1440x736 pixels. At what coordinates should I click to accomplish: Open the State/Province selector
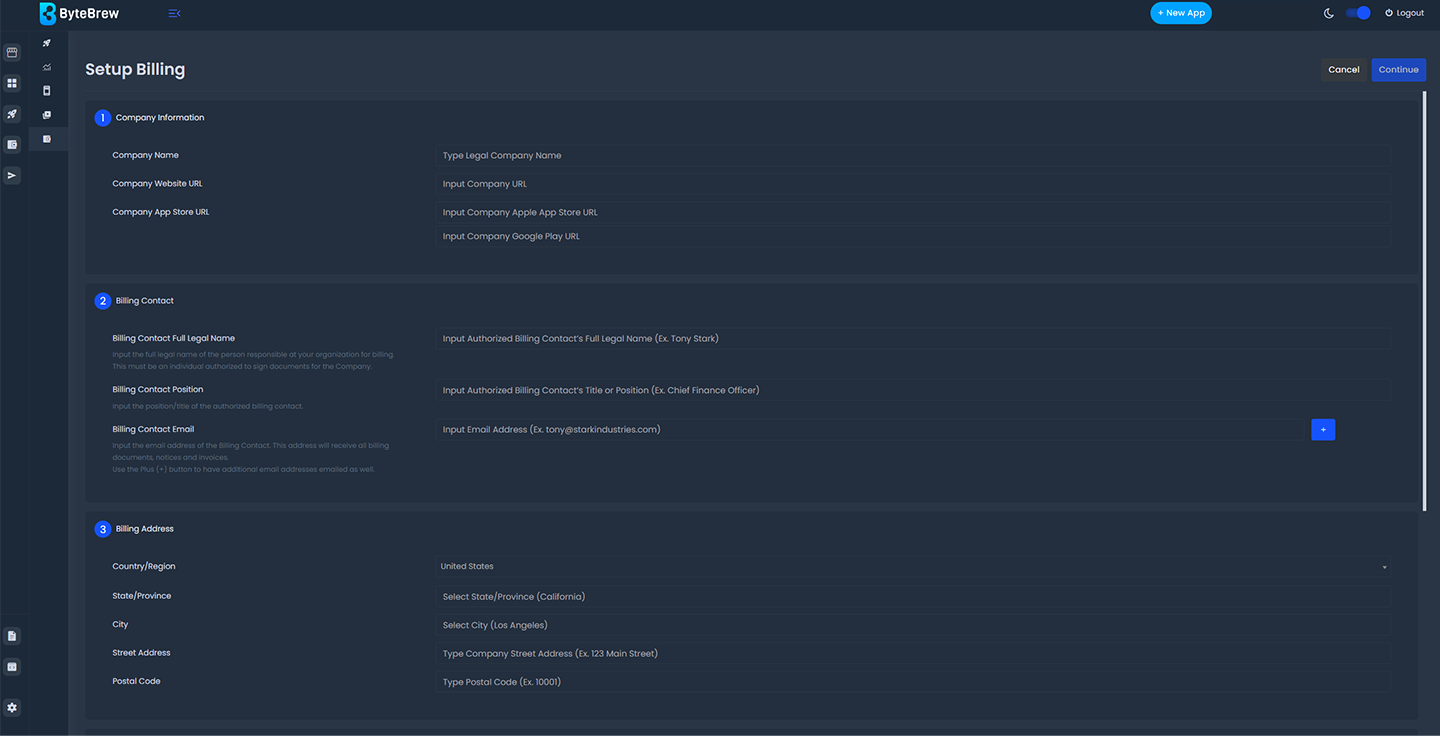[912, 597]
